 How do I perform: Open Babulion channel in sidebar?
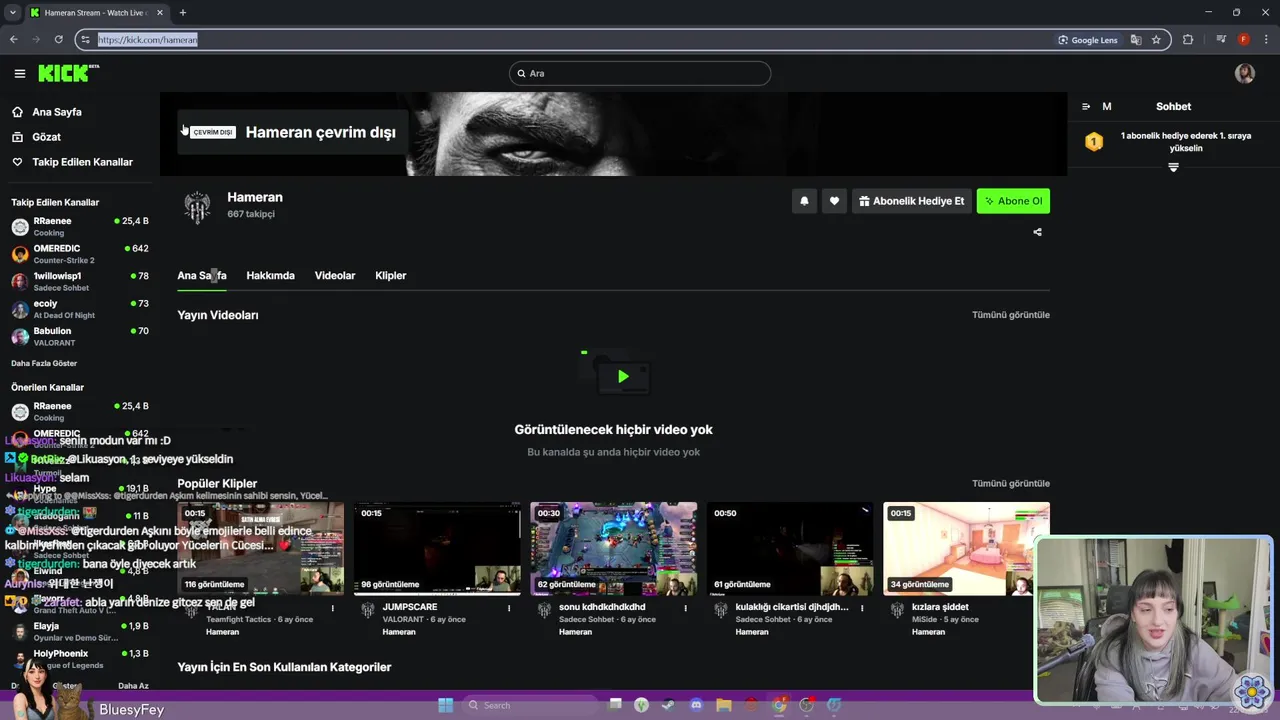click(80, 337)
